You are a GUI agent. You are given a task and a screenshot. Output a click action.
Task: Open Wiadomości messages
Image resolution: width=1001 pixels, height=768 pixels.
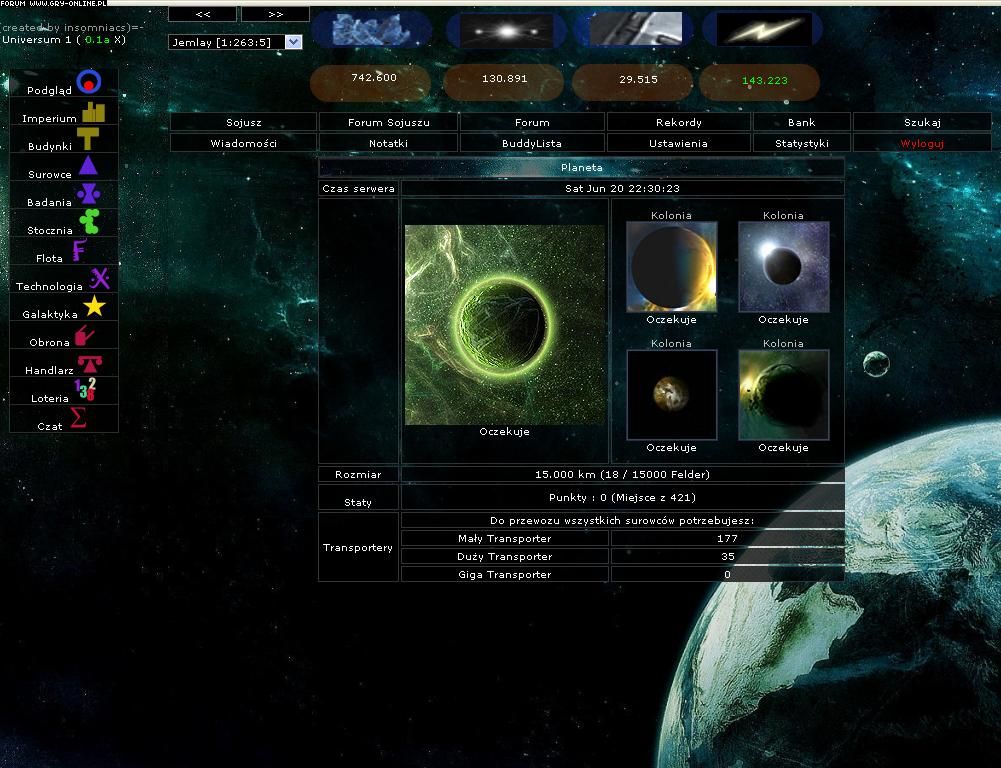click(x=243, y=143)
